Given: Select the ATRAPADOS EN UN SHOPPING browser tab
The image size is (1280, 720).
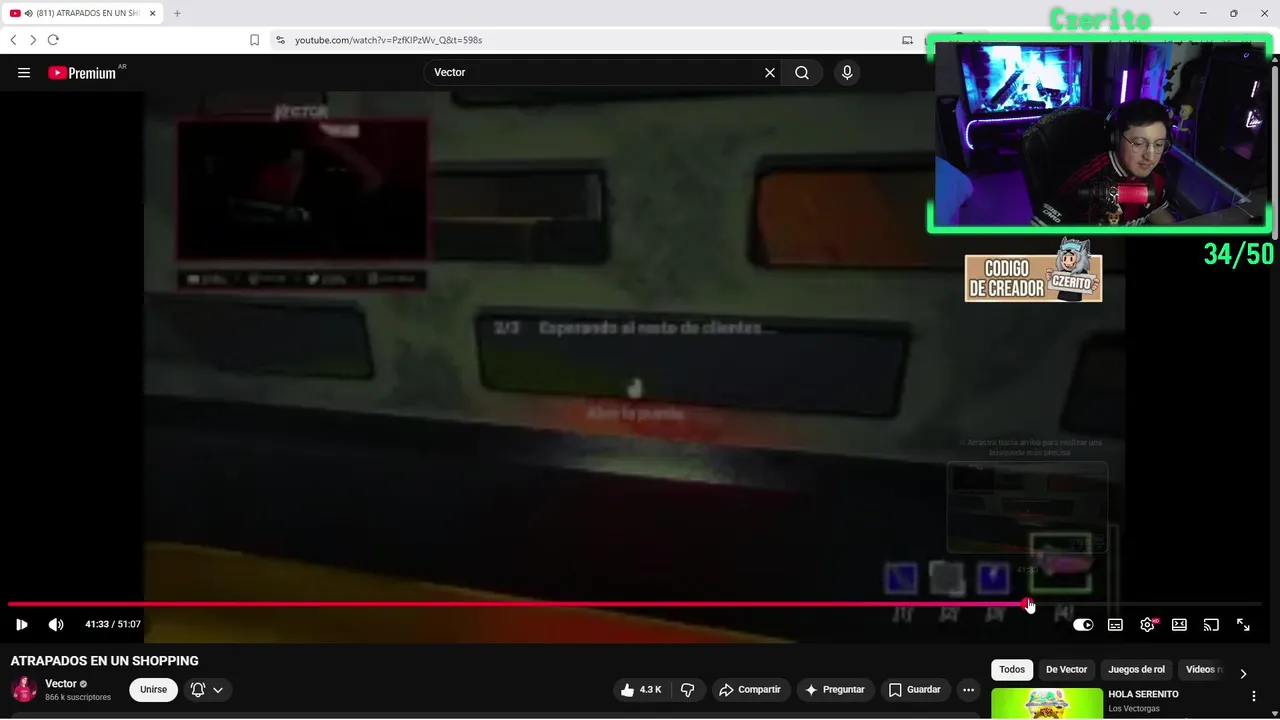Looking at the screenshot, I should click(x=82, y=13).
